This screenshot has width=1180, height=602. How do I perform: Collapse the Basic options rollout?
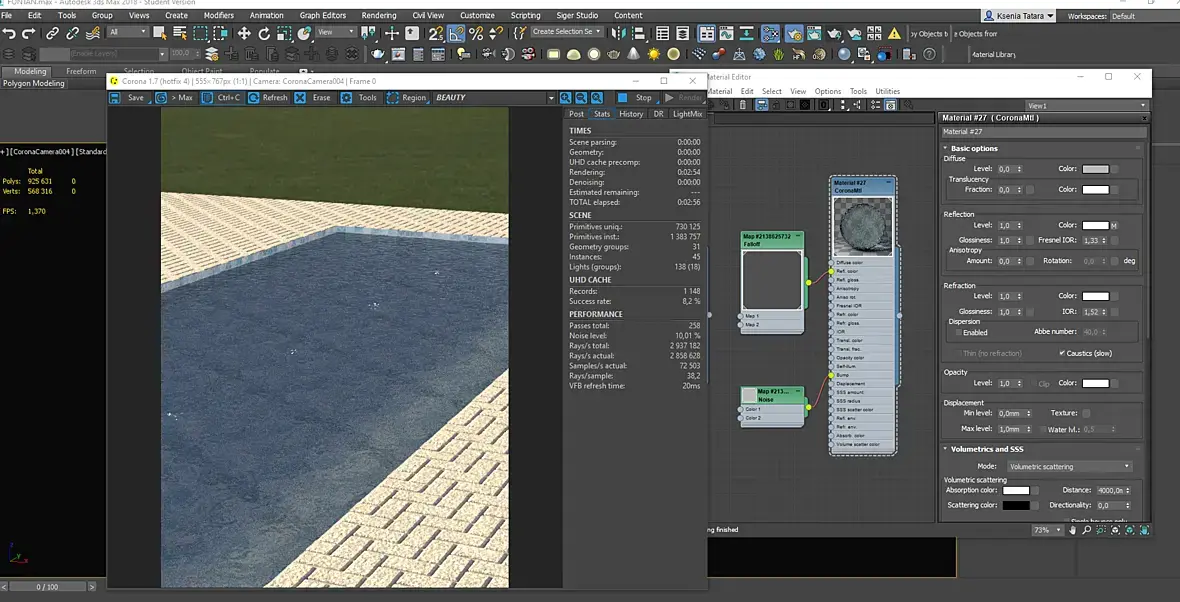(x=974, y=148)
